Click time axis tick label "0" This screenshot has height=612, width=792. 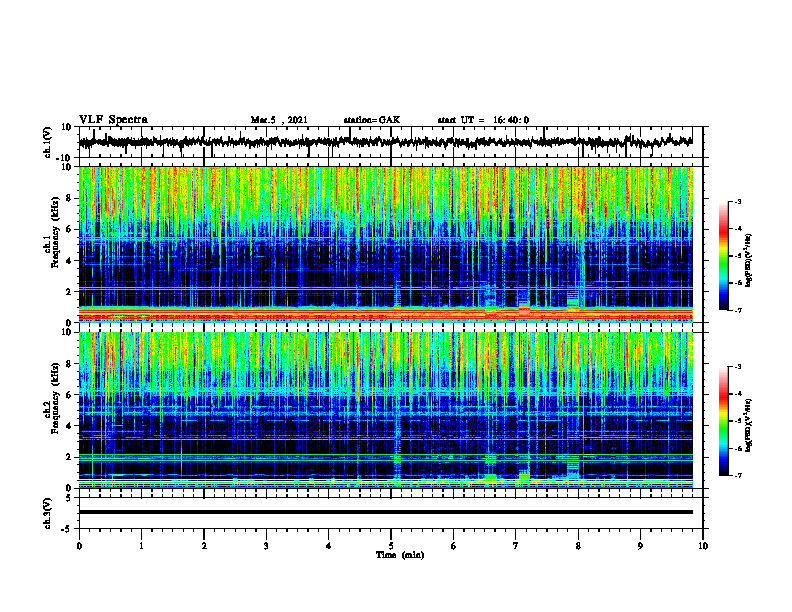tap(79, 546)
